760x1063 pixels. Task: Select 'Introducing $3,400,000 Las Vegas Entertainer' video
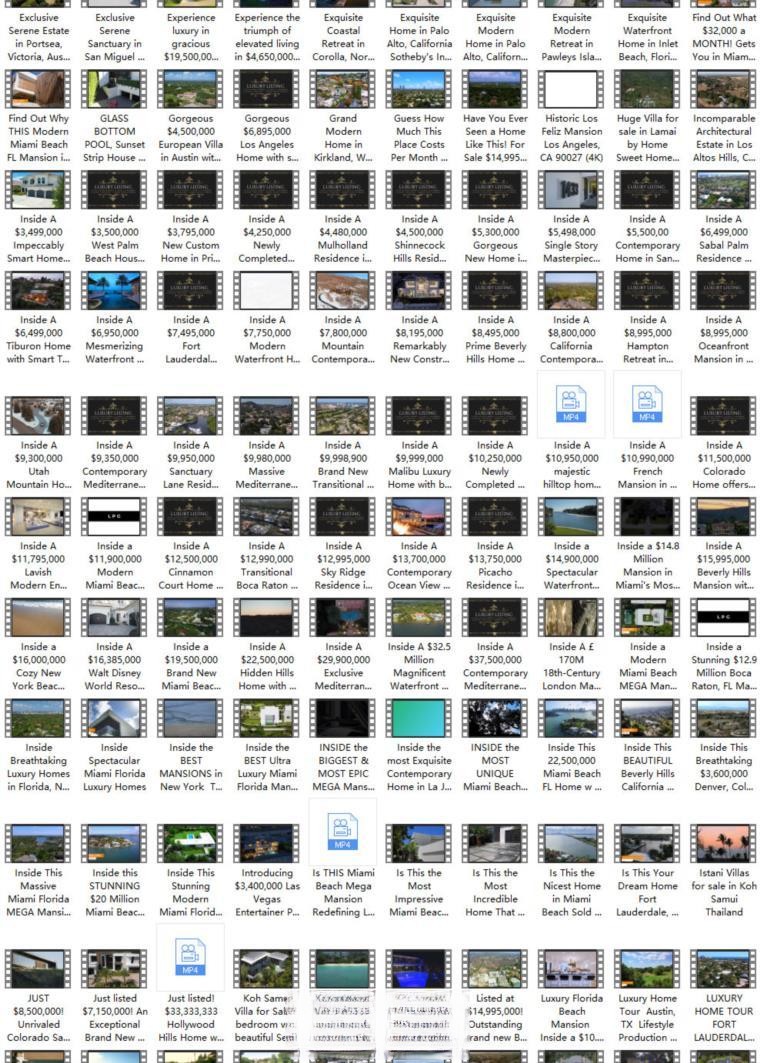point(266,844)
